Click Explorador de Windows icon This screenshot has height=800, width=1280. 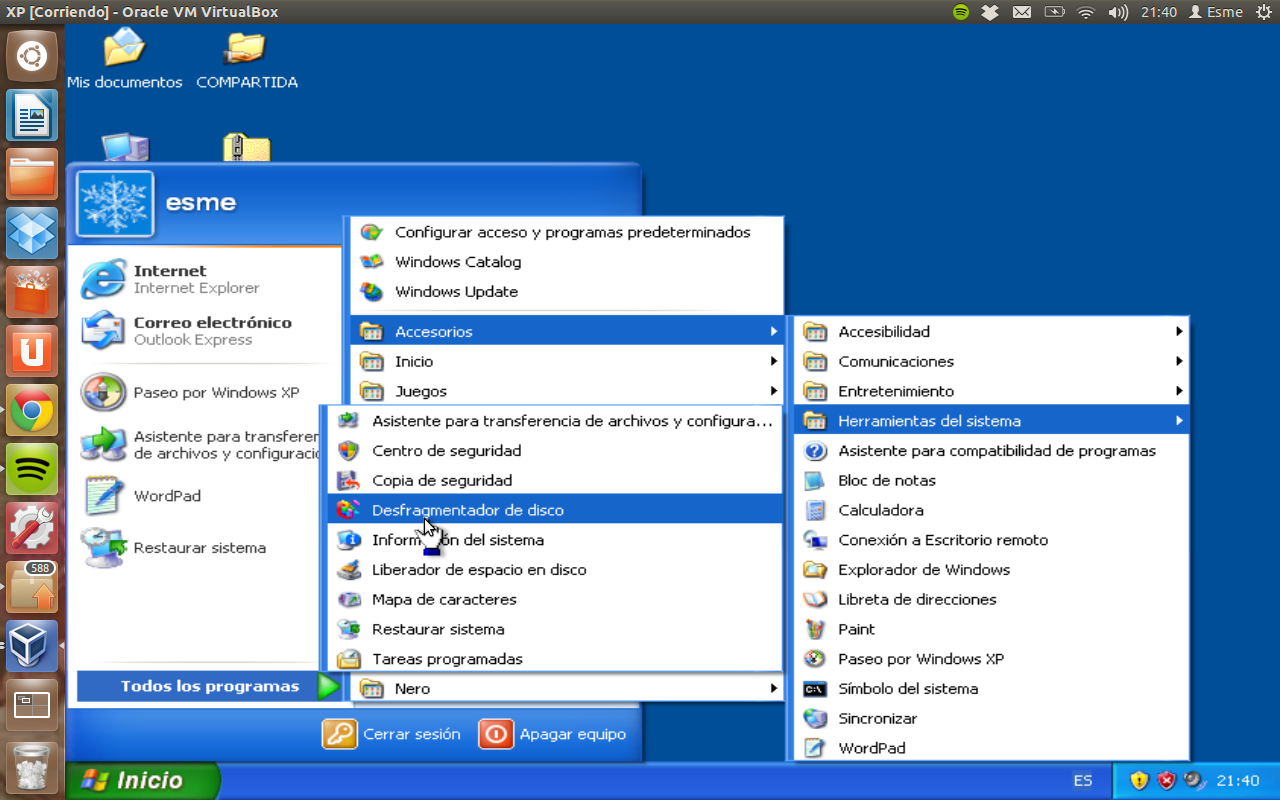point(816,570)
